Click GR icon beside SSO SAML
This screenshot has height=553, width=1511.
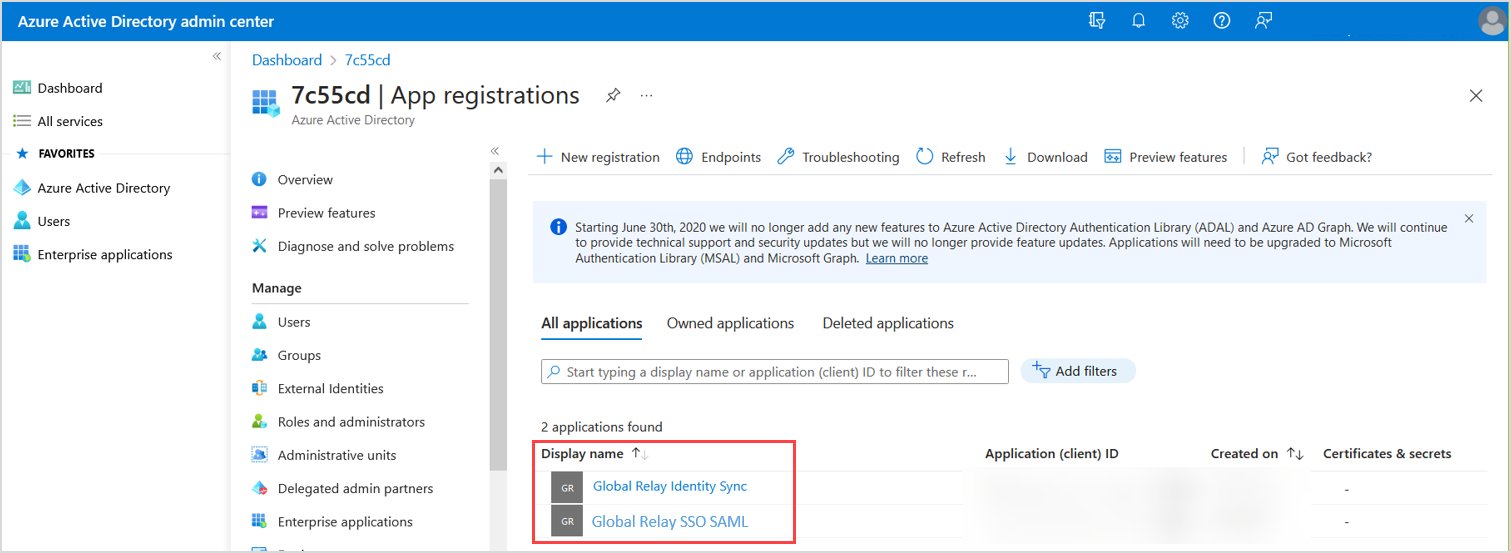567,521
